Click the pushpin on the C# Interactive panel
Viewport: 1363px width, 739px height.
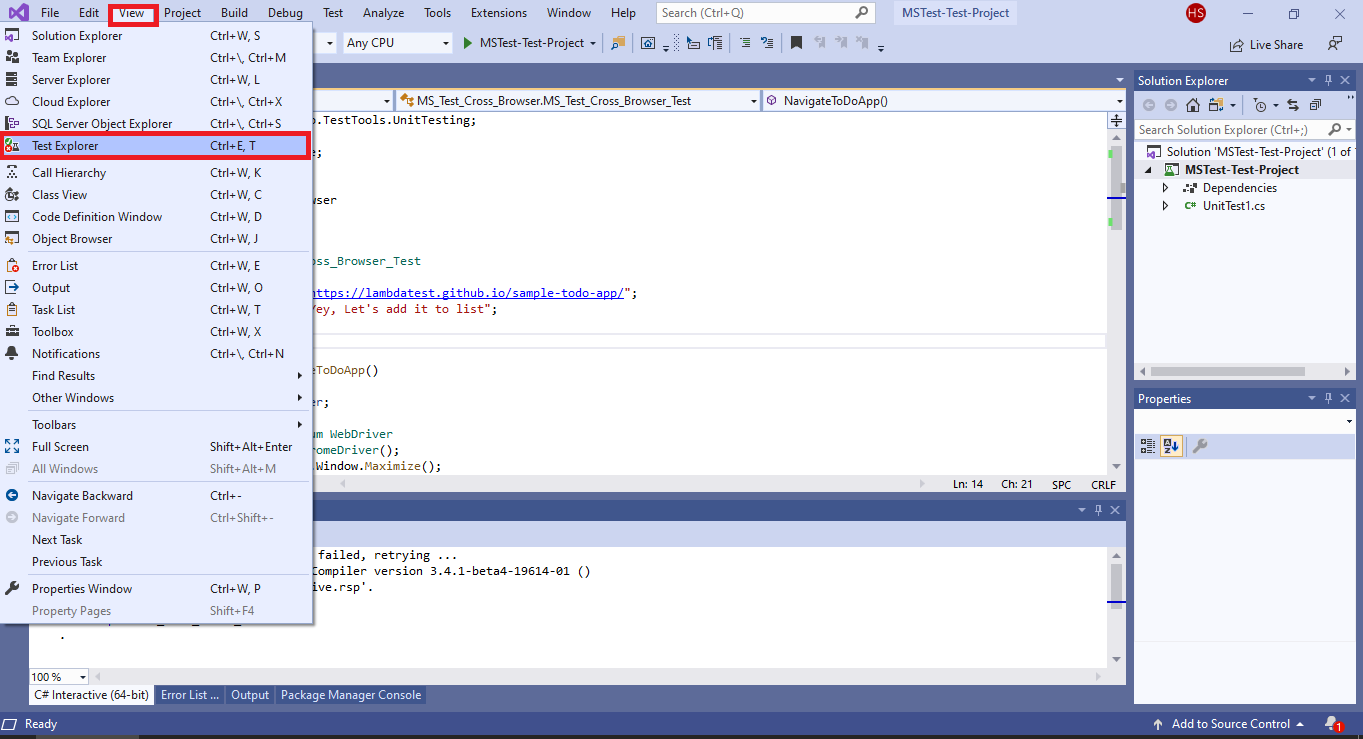click(x=1097, y=510)
